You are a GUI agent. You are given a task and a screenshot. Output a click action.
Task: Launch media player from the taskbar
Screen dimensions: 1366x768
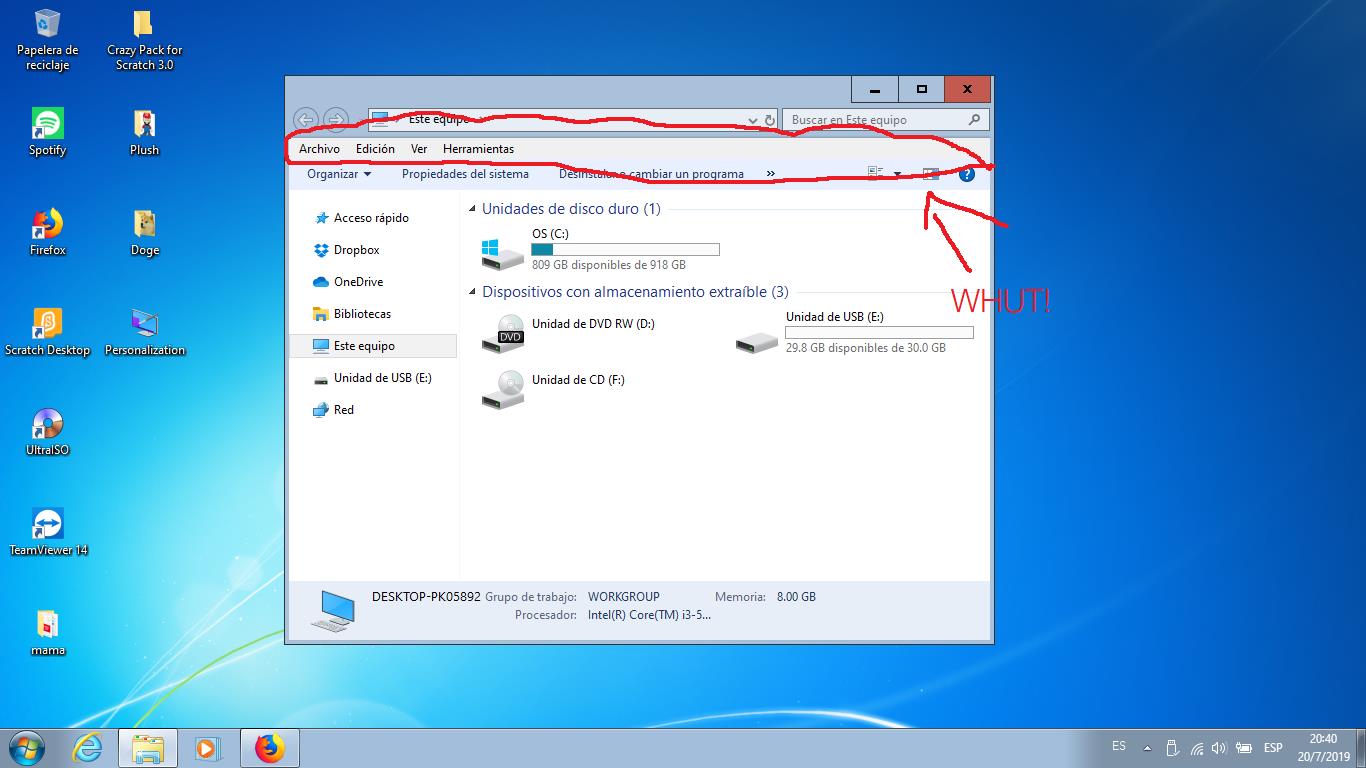tap(208, 747)
